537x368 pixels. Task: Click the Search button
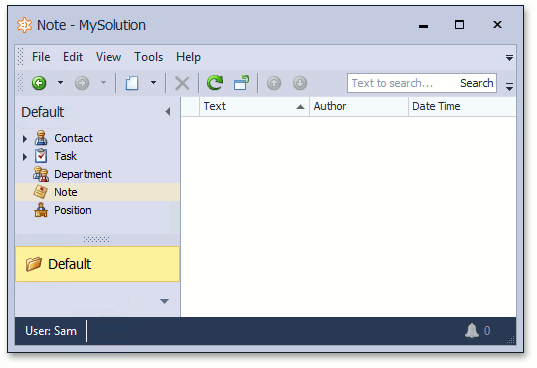pos(476,83)
